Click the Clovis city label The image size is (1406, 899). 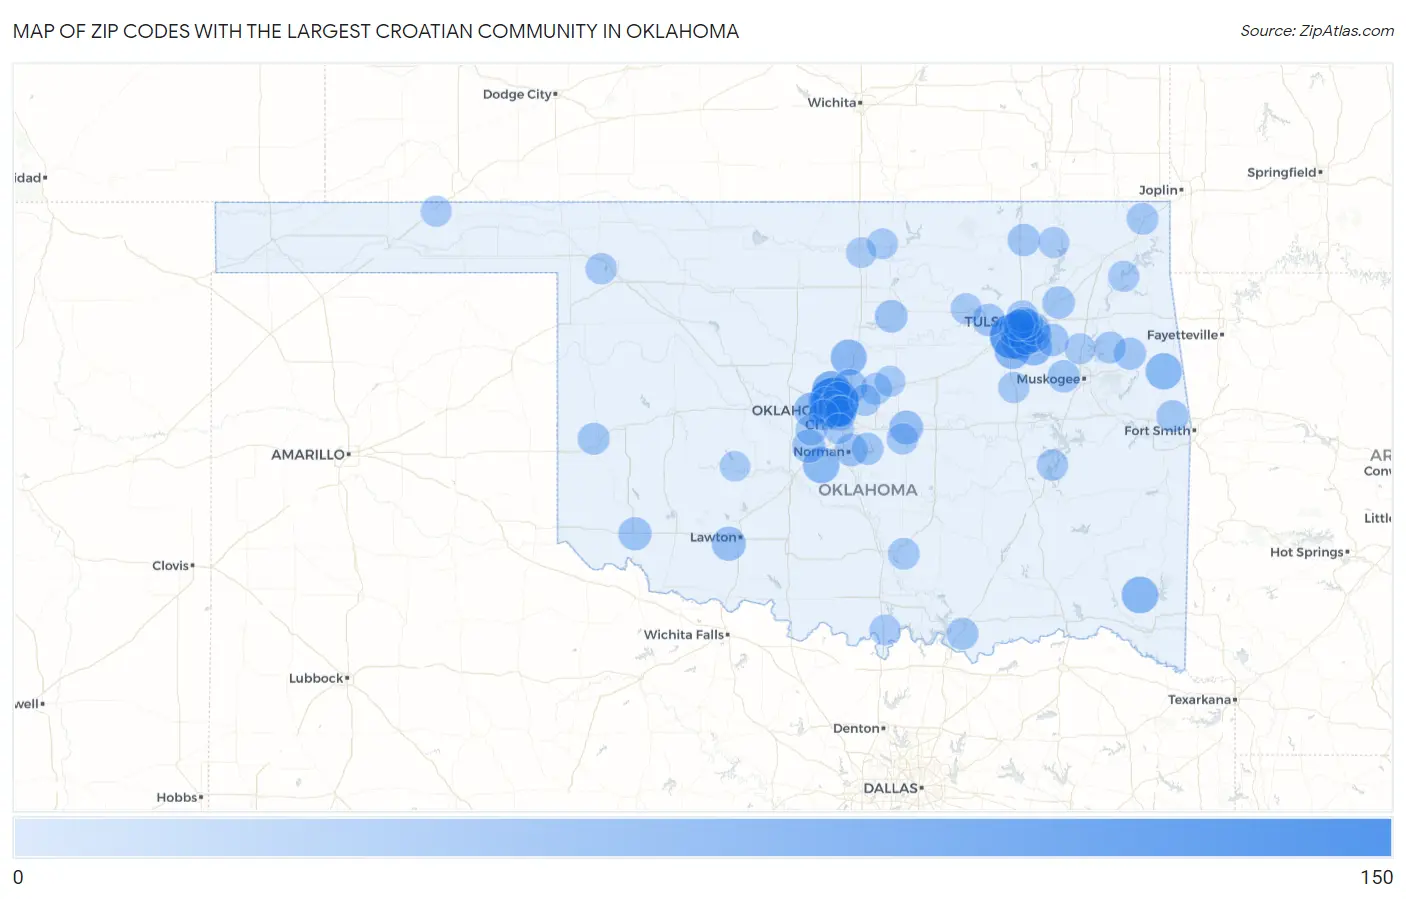[x=171, y=566]
